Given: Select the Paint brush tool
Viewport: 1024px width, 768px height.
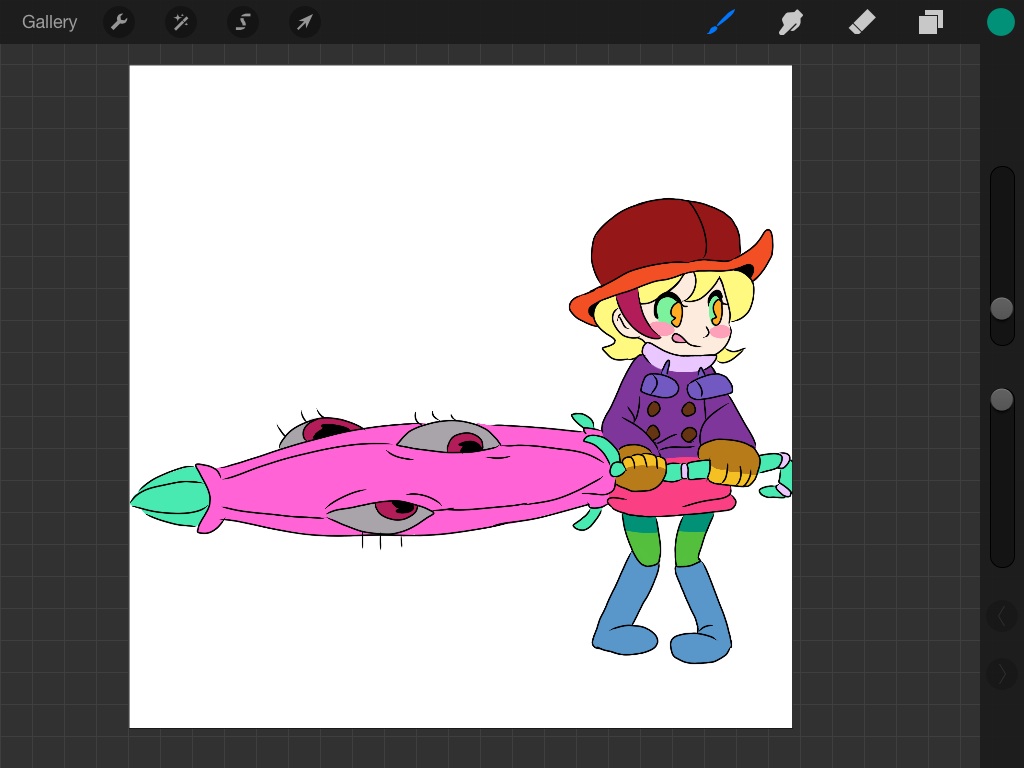Looking at the screenshot, I should pos(721,22).
